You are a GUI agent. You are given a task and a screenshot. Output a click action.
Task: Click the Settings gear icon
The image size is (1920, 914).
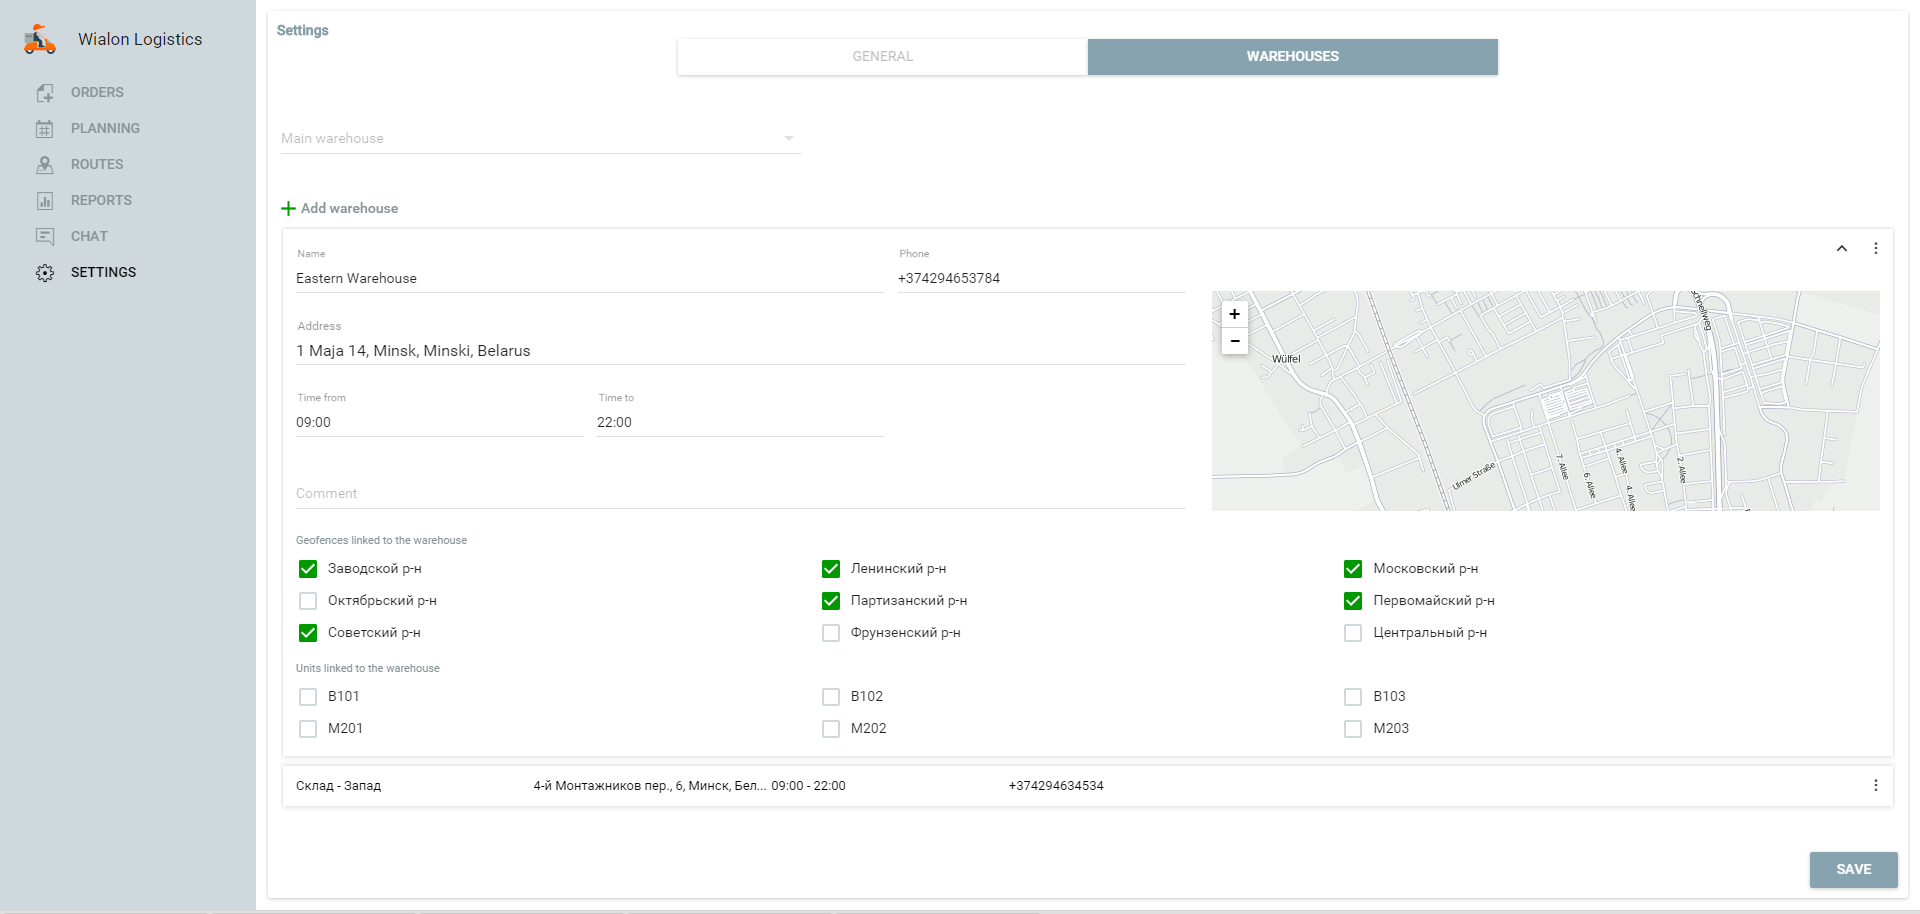(x=45, y=273)
